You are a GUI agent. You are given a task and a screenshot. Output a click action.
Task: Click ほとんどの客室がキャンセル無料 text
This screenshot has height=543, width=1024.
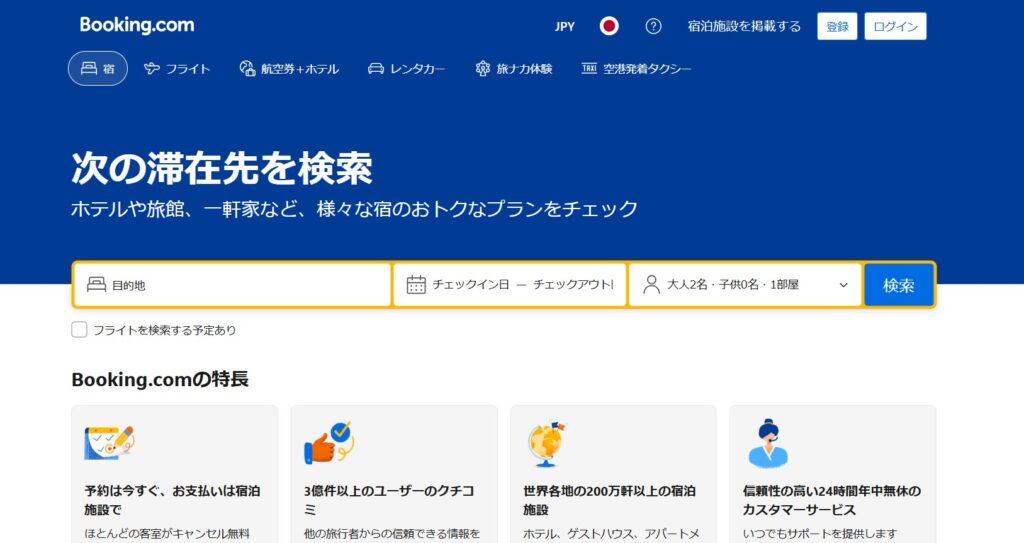tap(167, 534)
